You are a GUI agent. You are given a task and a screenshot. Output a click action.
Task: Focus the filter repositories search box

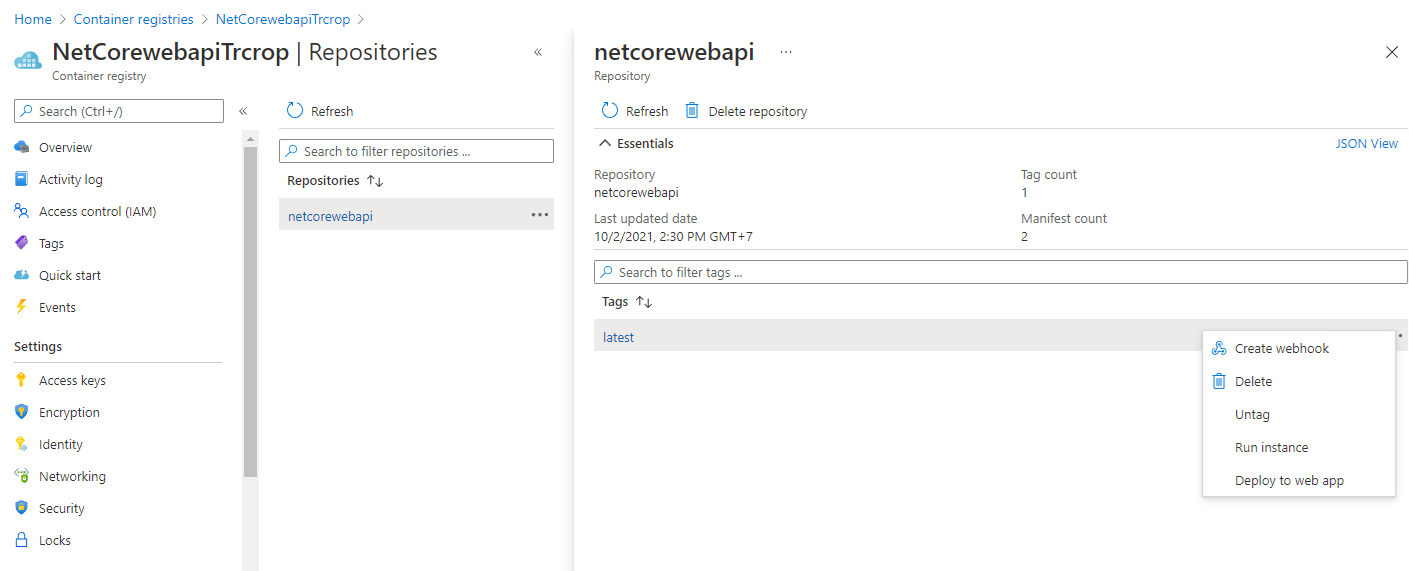[416, 151]
